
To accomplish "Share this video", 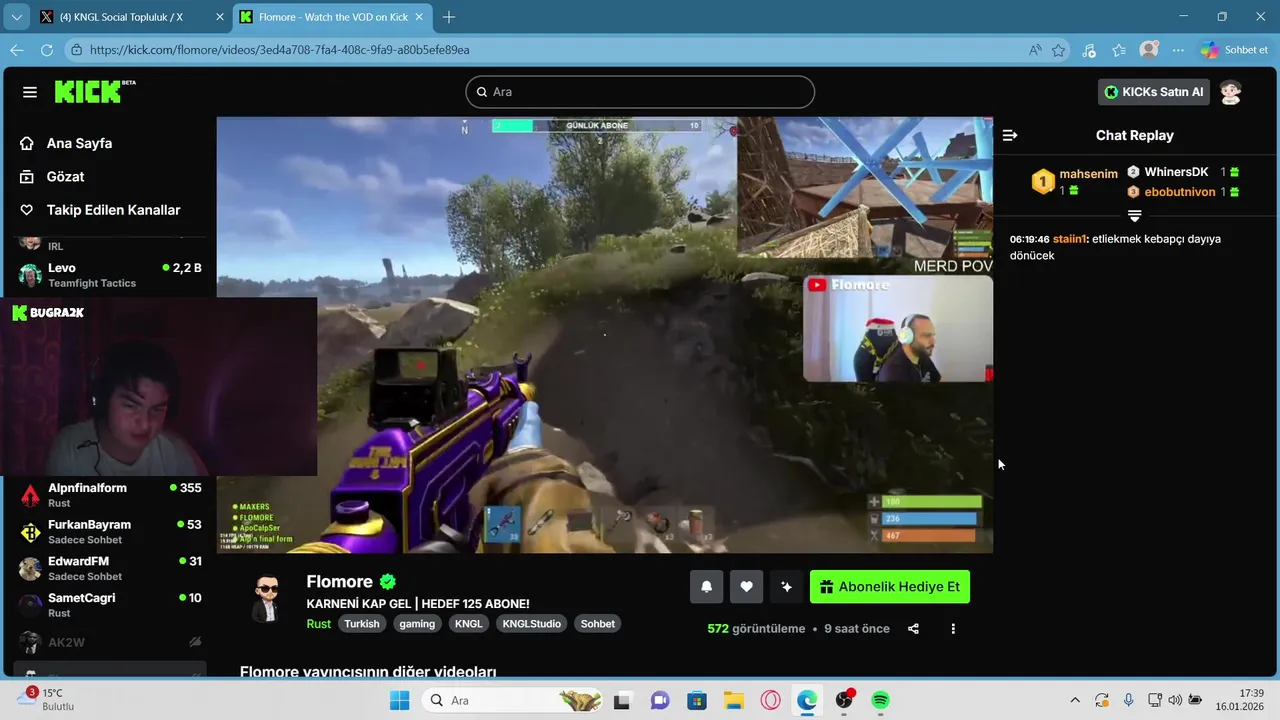I will pyautogui.click(x=913, y=629).
